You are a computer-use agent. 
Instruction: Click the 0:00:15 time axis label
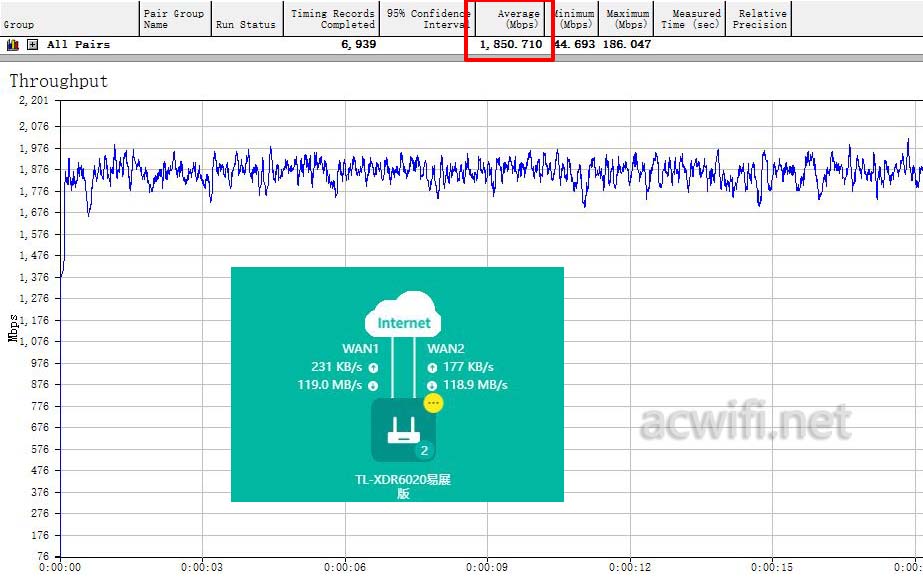click(772, 567)
